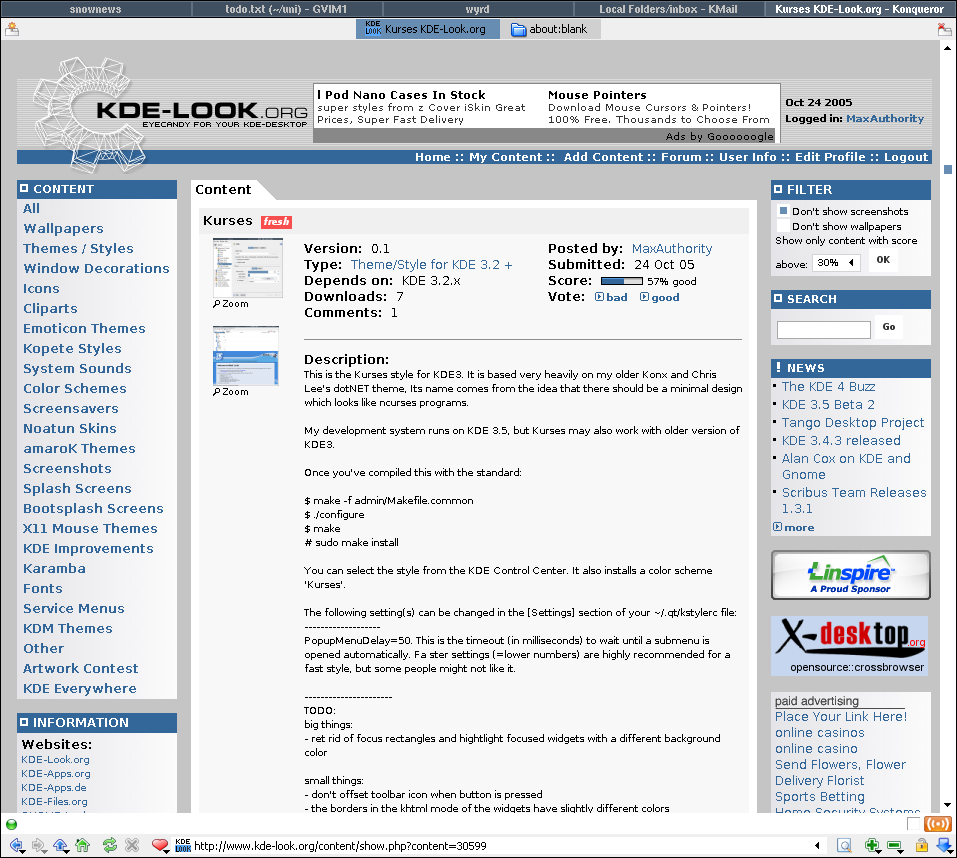Click the padlock security icon

[922, 845]
